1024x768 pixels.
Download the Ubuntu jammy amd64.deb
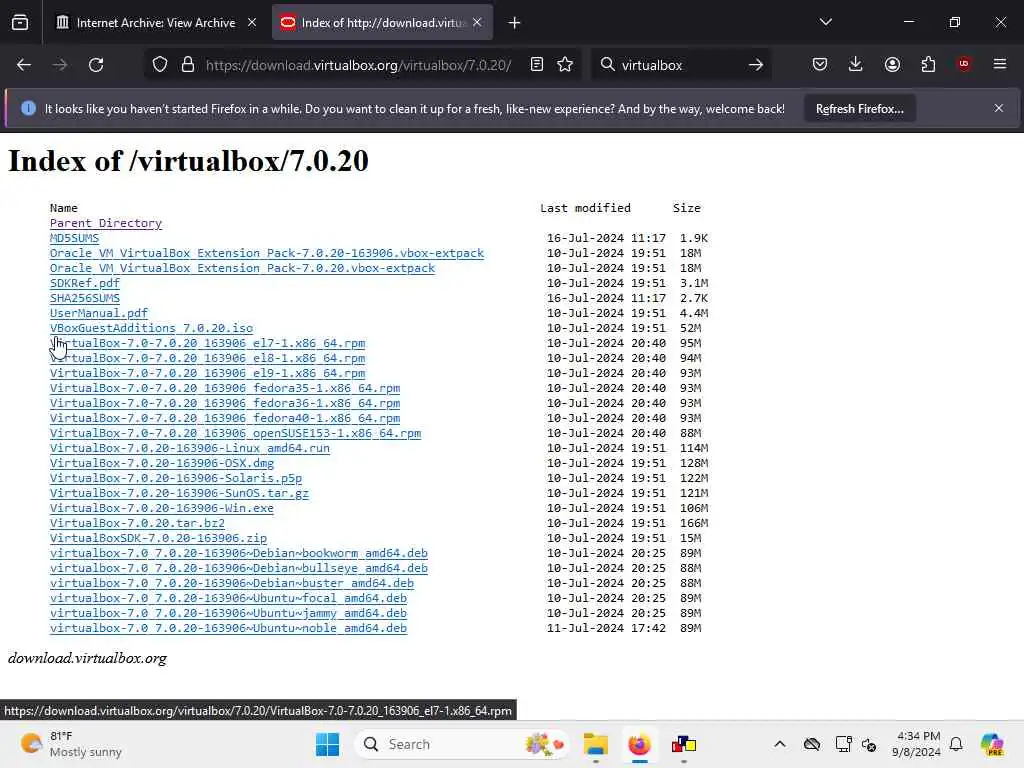[229, 614]
